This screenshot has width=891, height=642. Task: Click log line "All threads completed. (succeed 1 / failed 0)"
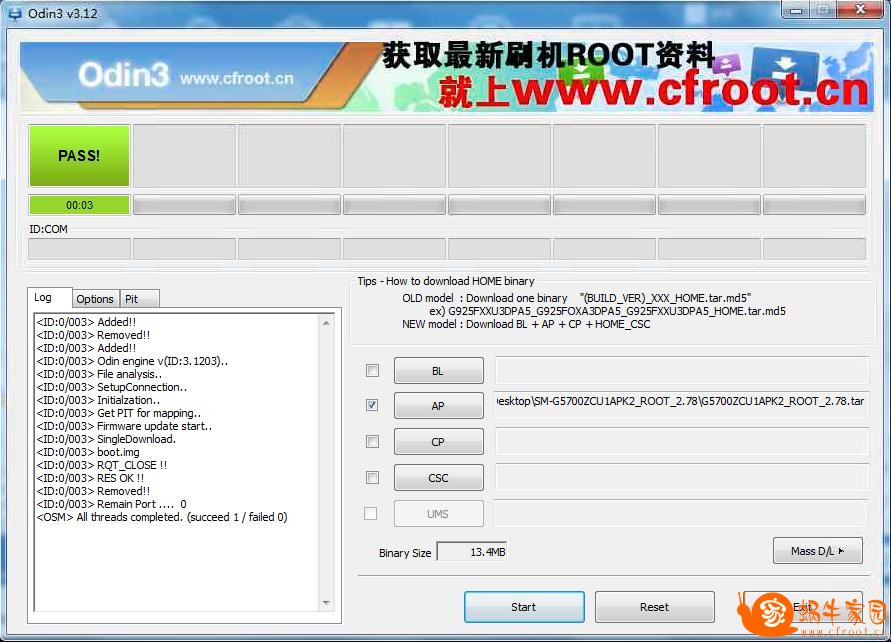coord(162,518)
